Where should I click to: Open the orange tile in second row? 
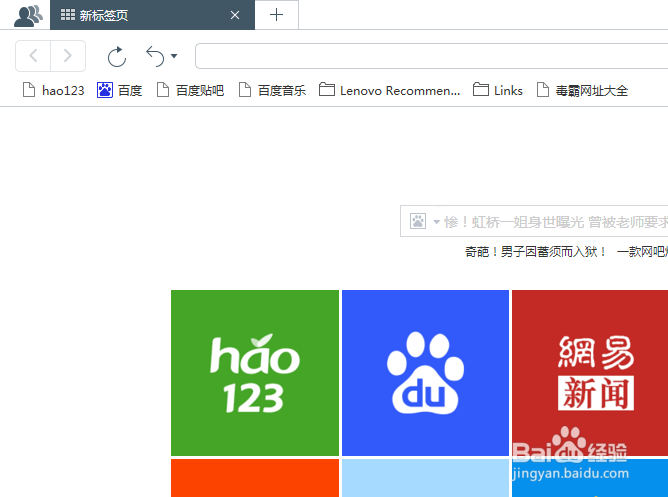pos(255,478)
